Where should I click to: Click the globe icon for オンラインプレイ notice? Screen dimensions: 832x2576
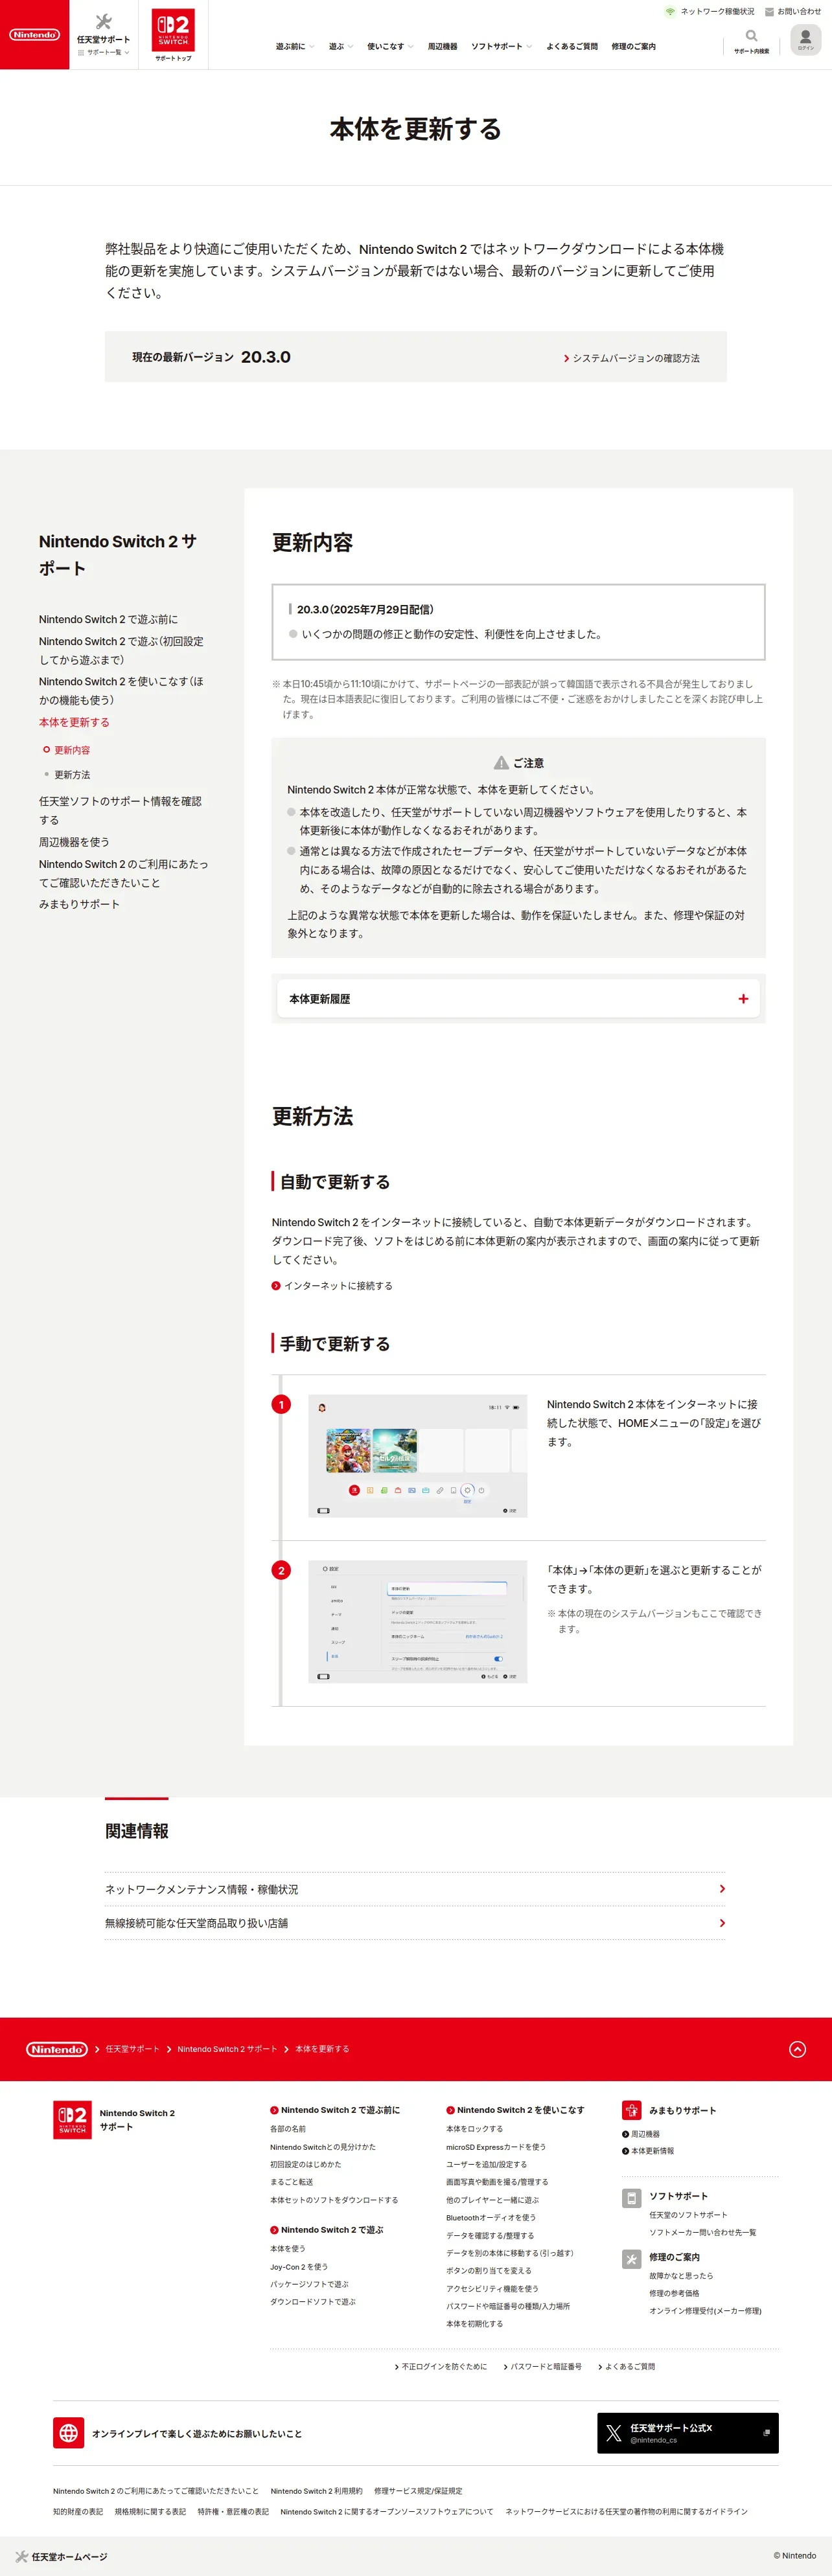coord(68,2433)
